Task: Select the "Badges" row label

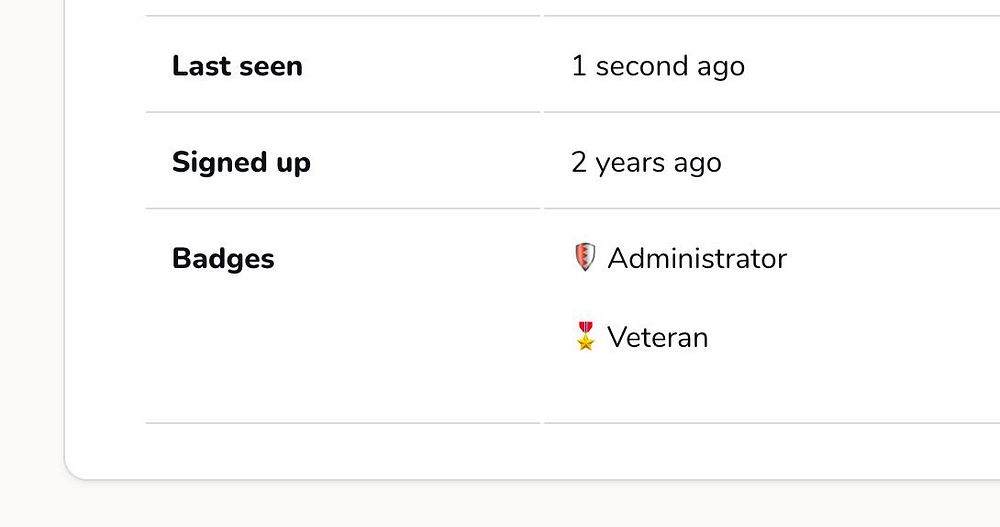Action: point(223,258)
